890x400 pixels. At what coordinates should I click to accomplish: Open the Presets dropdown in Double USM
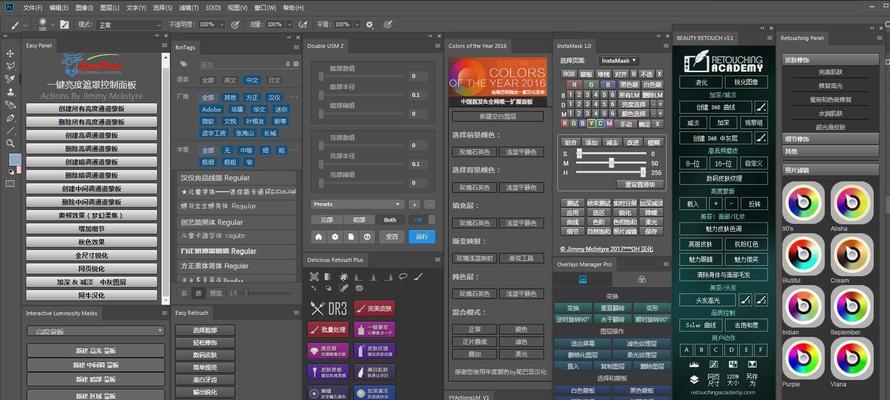(x=358, y=204)
